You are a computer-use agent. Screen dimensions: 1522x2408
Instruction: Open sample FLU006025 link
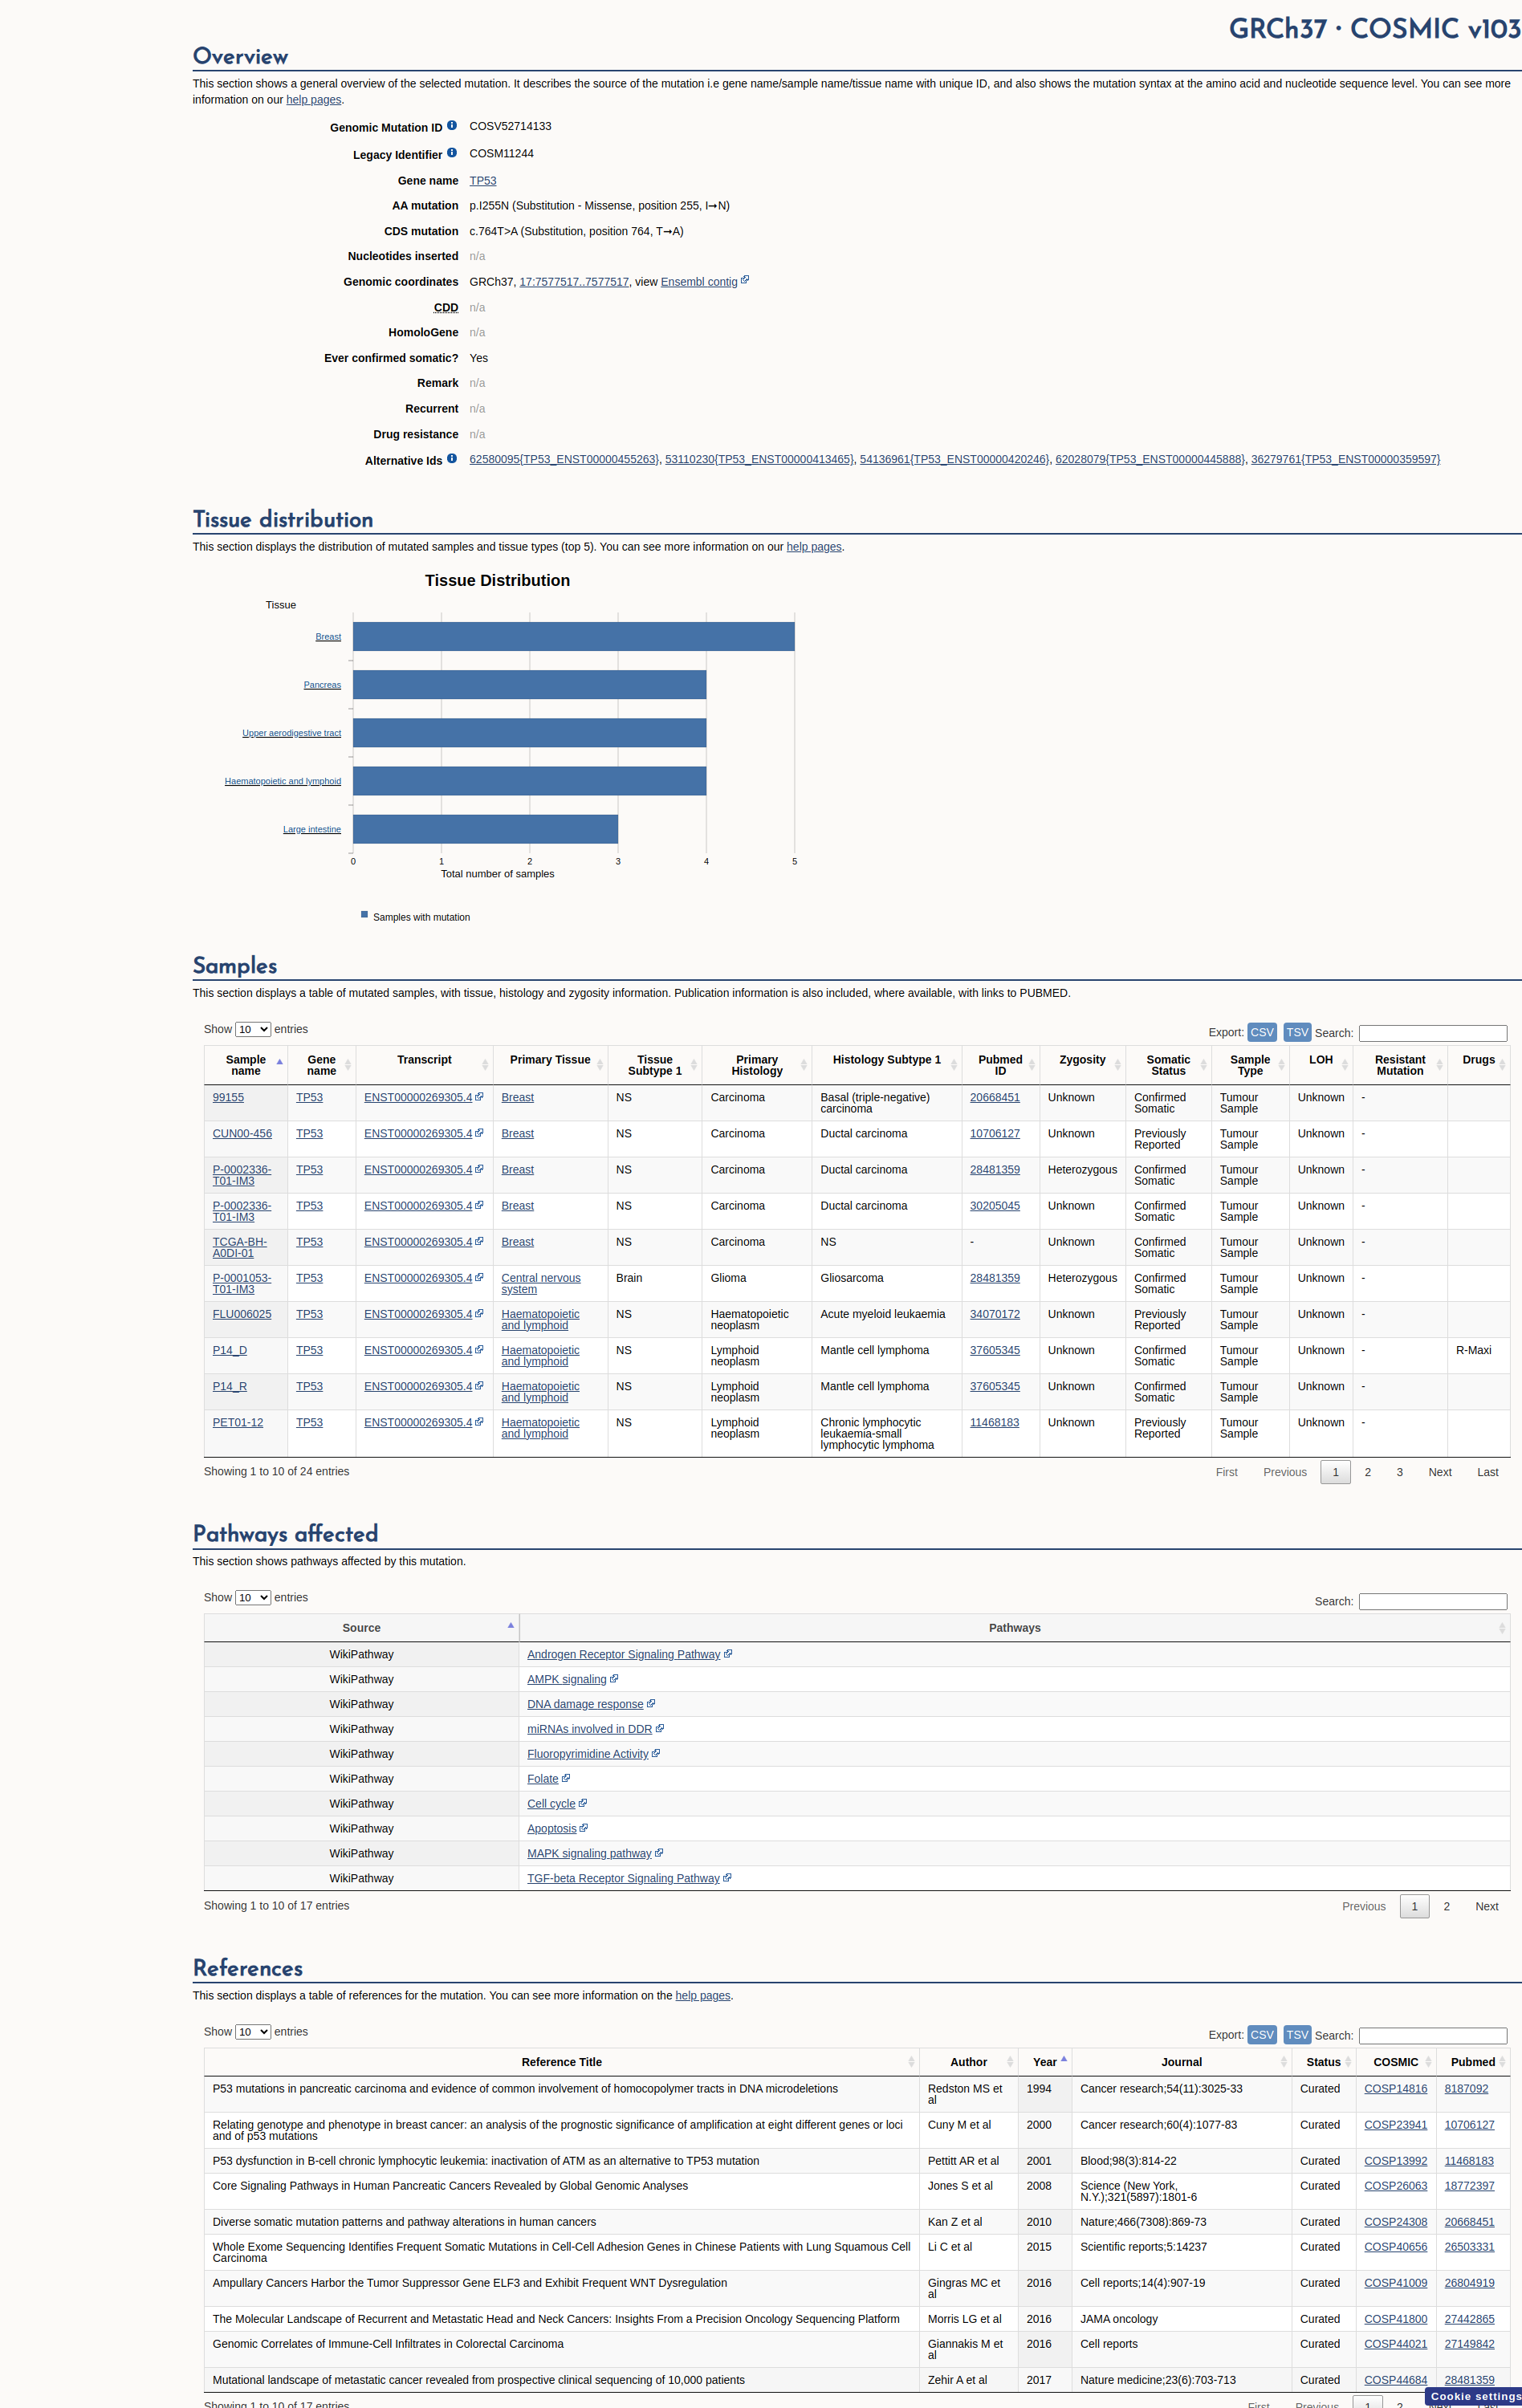242,1314
